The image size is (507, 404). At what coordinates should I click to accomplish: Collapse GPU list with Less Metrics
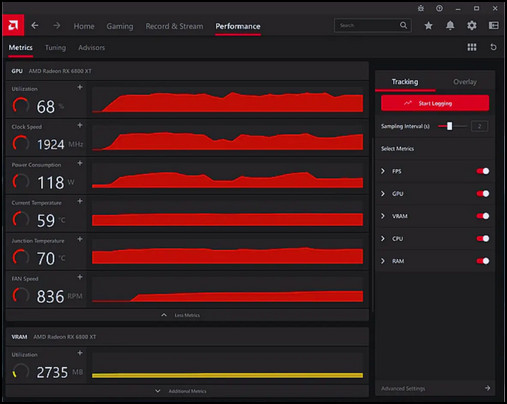tap(187, 315)
